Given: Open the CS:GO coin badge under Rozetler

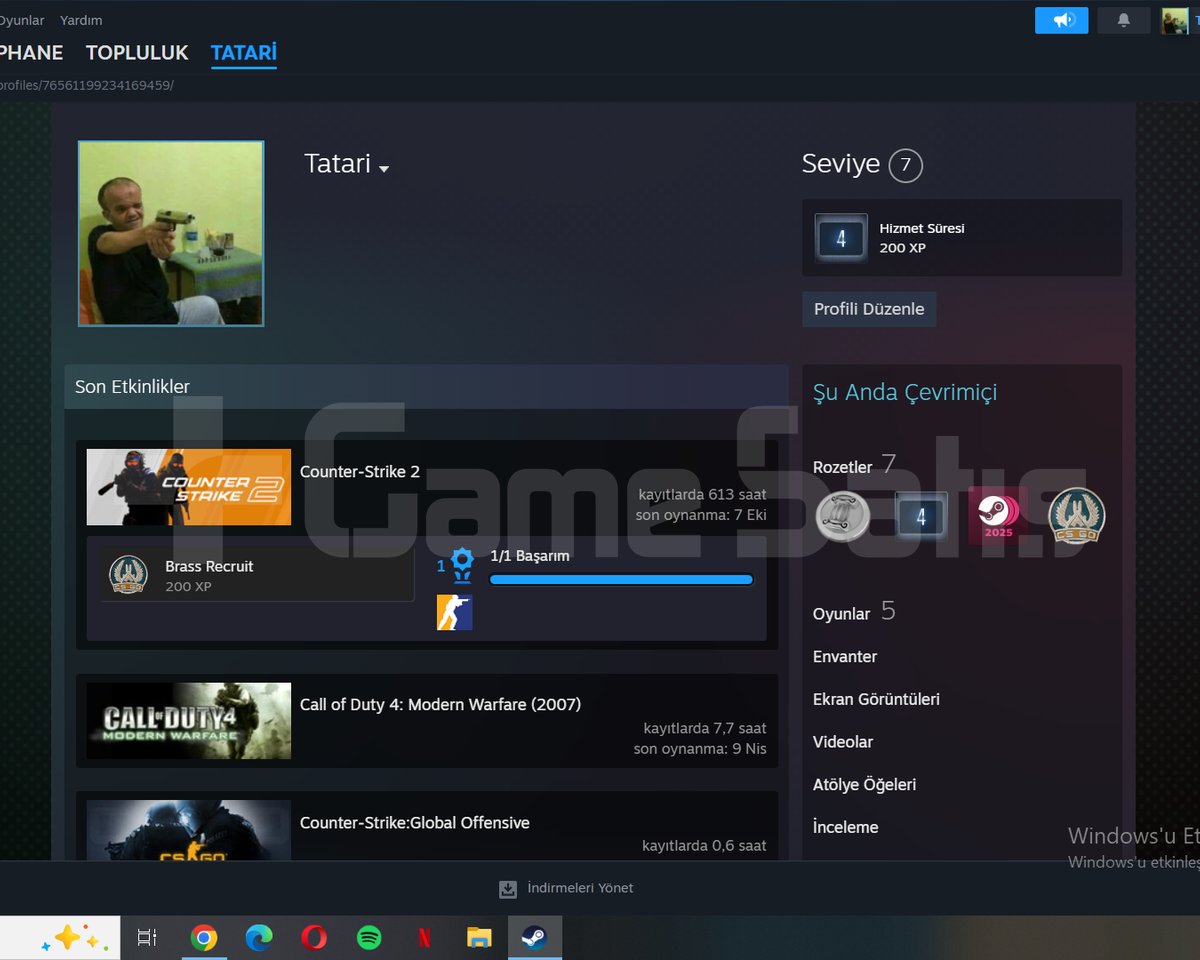Looking at the screenshot, I should click(x=1076, y=516).
